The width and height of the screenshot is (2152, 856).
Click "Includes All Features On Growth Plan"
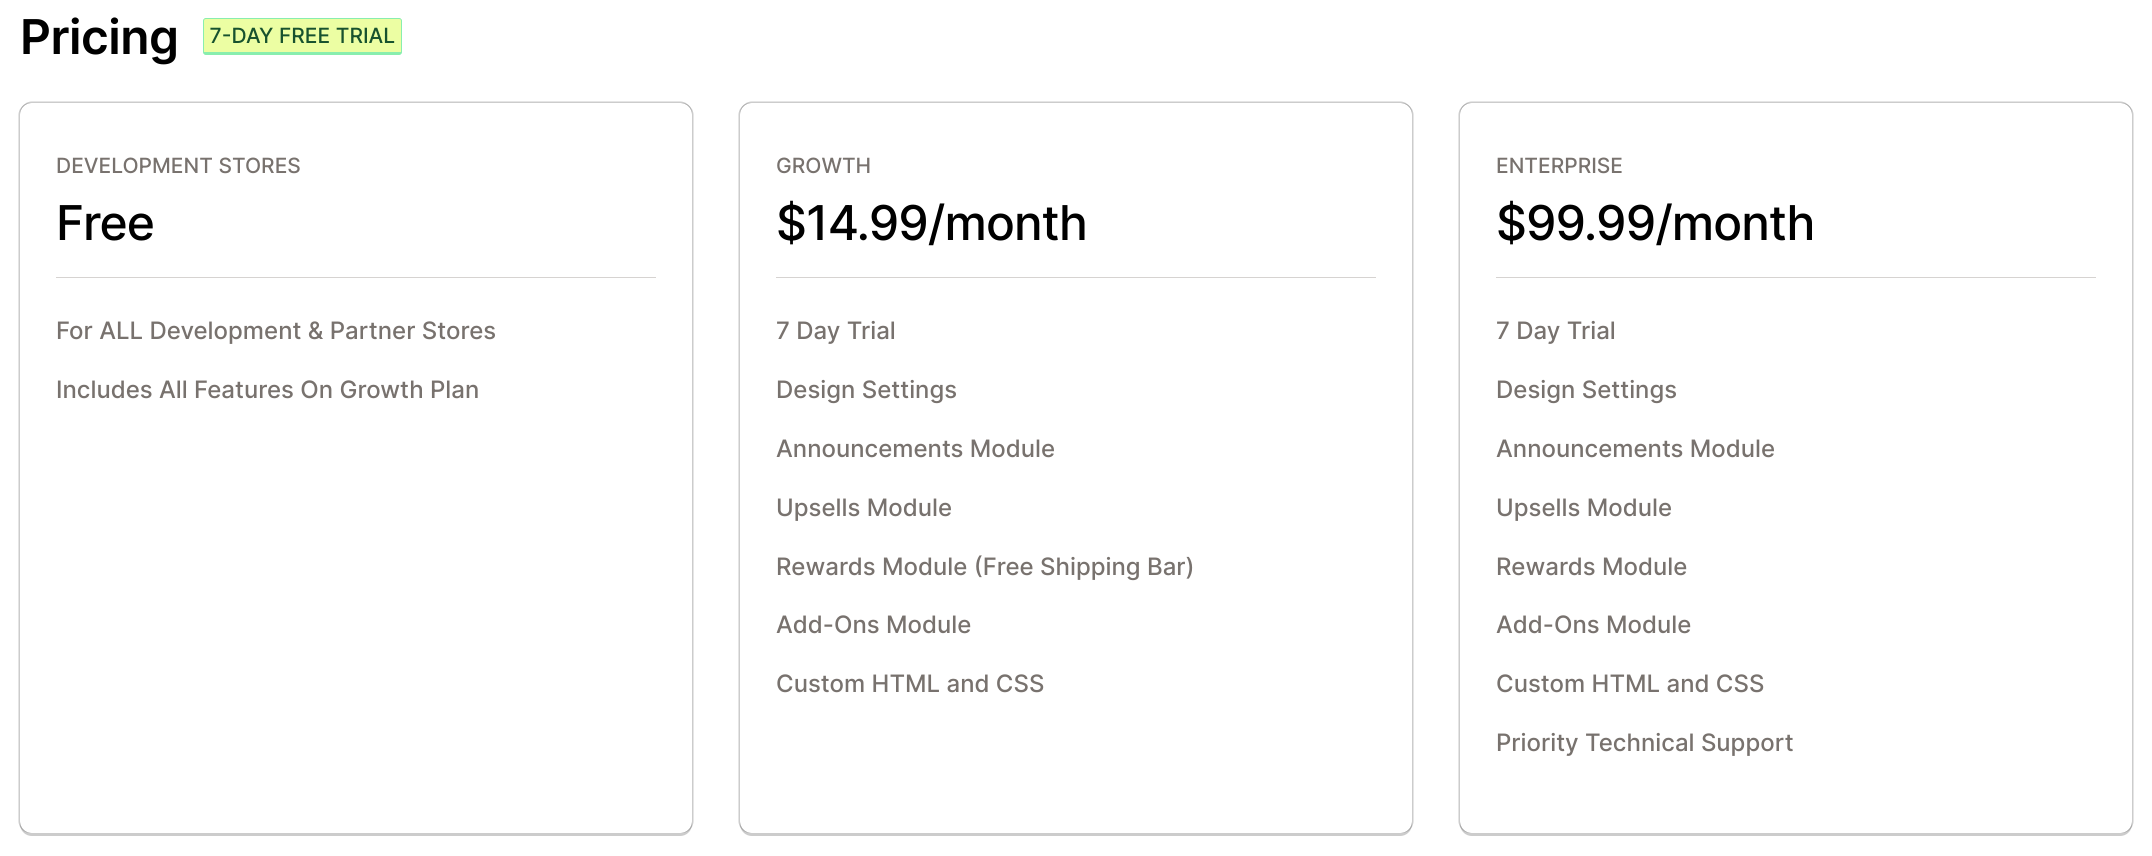tap(267, 390)
